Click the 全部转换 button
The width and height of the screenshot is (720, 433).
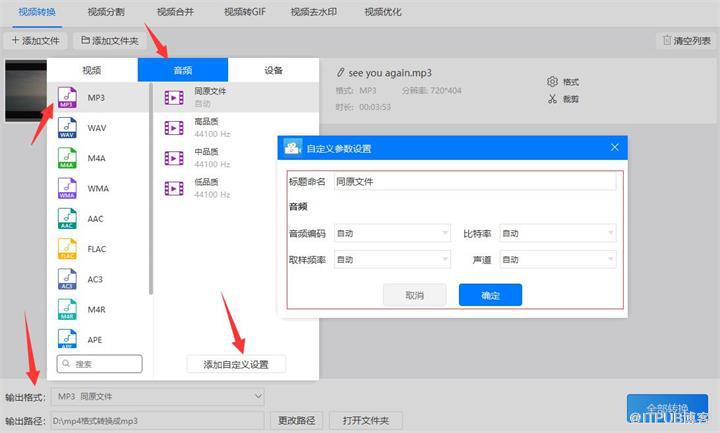click(667, 408)
